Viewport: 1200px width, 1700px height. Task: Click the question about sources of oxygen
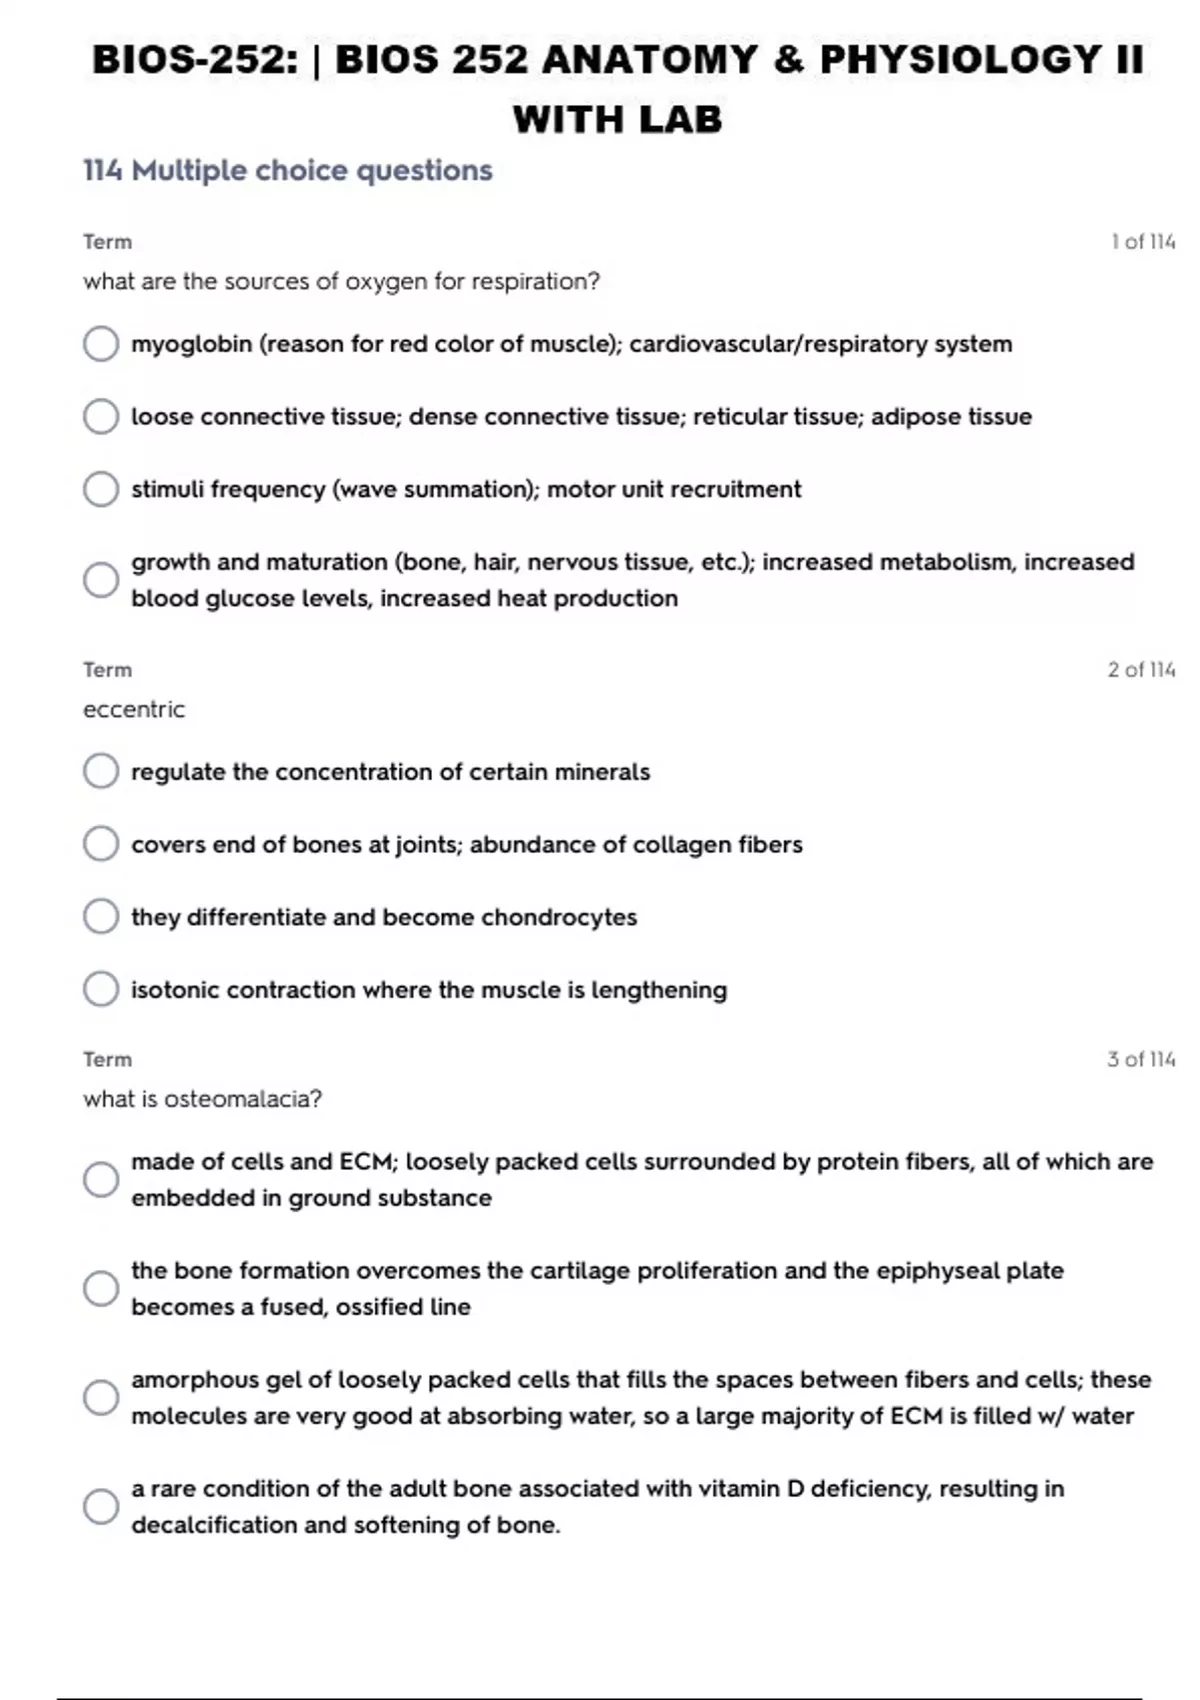click(x=341, y=282)
